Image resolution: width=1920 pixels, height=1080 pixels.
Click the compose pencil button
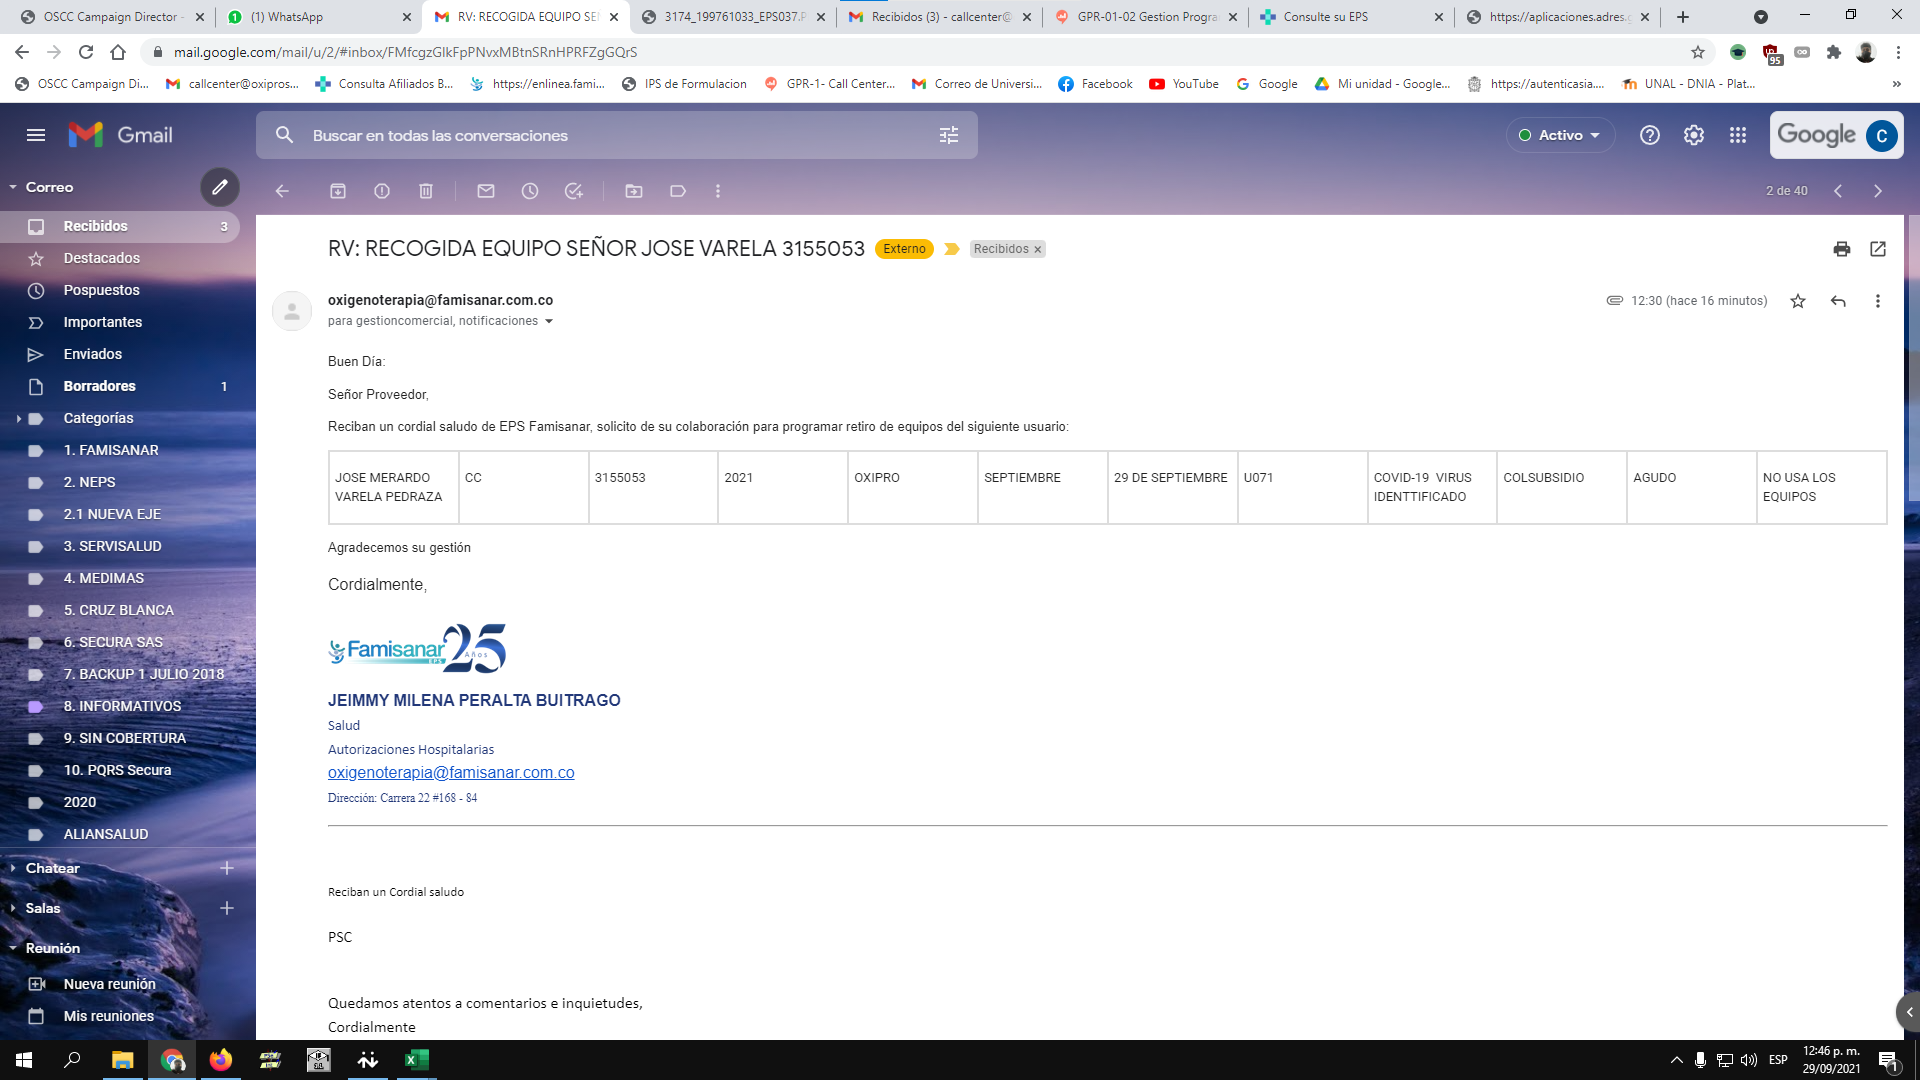(220, 187)
